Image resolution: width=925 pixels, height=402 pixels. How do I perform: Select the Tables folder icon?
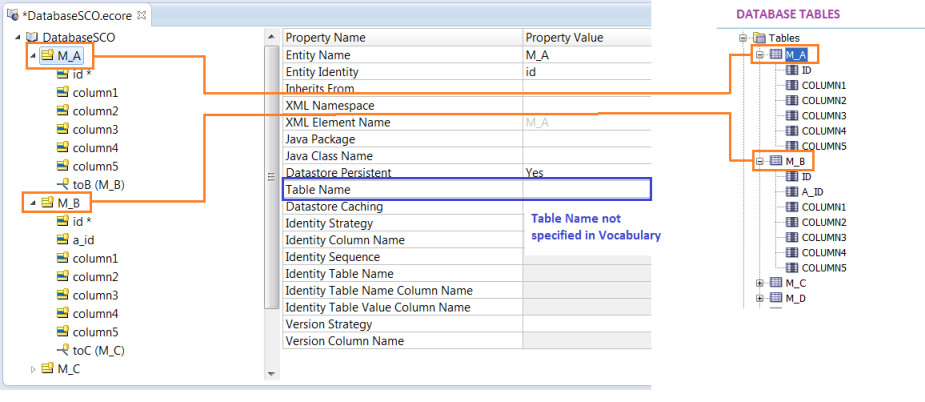tap(759, 38)
